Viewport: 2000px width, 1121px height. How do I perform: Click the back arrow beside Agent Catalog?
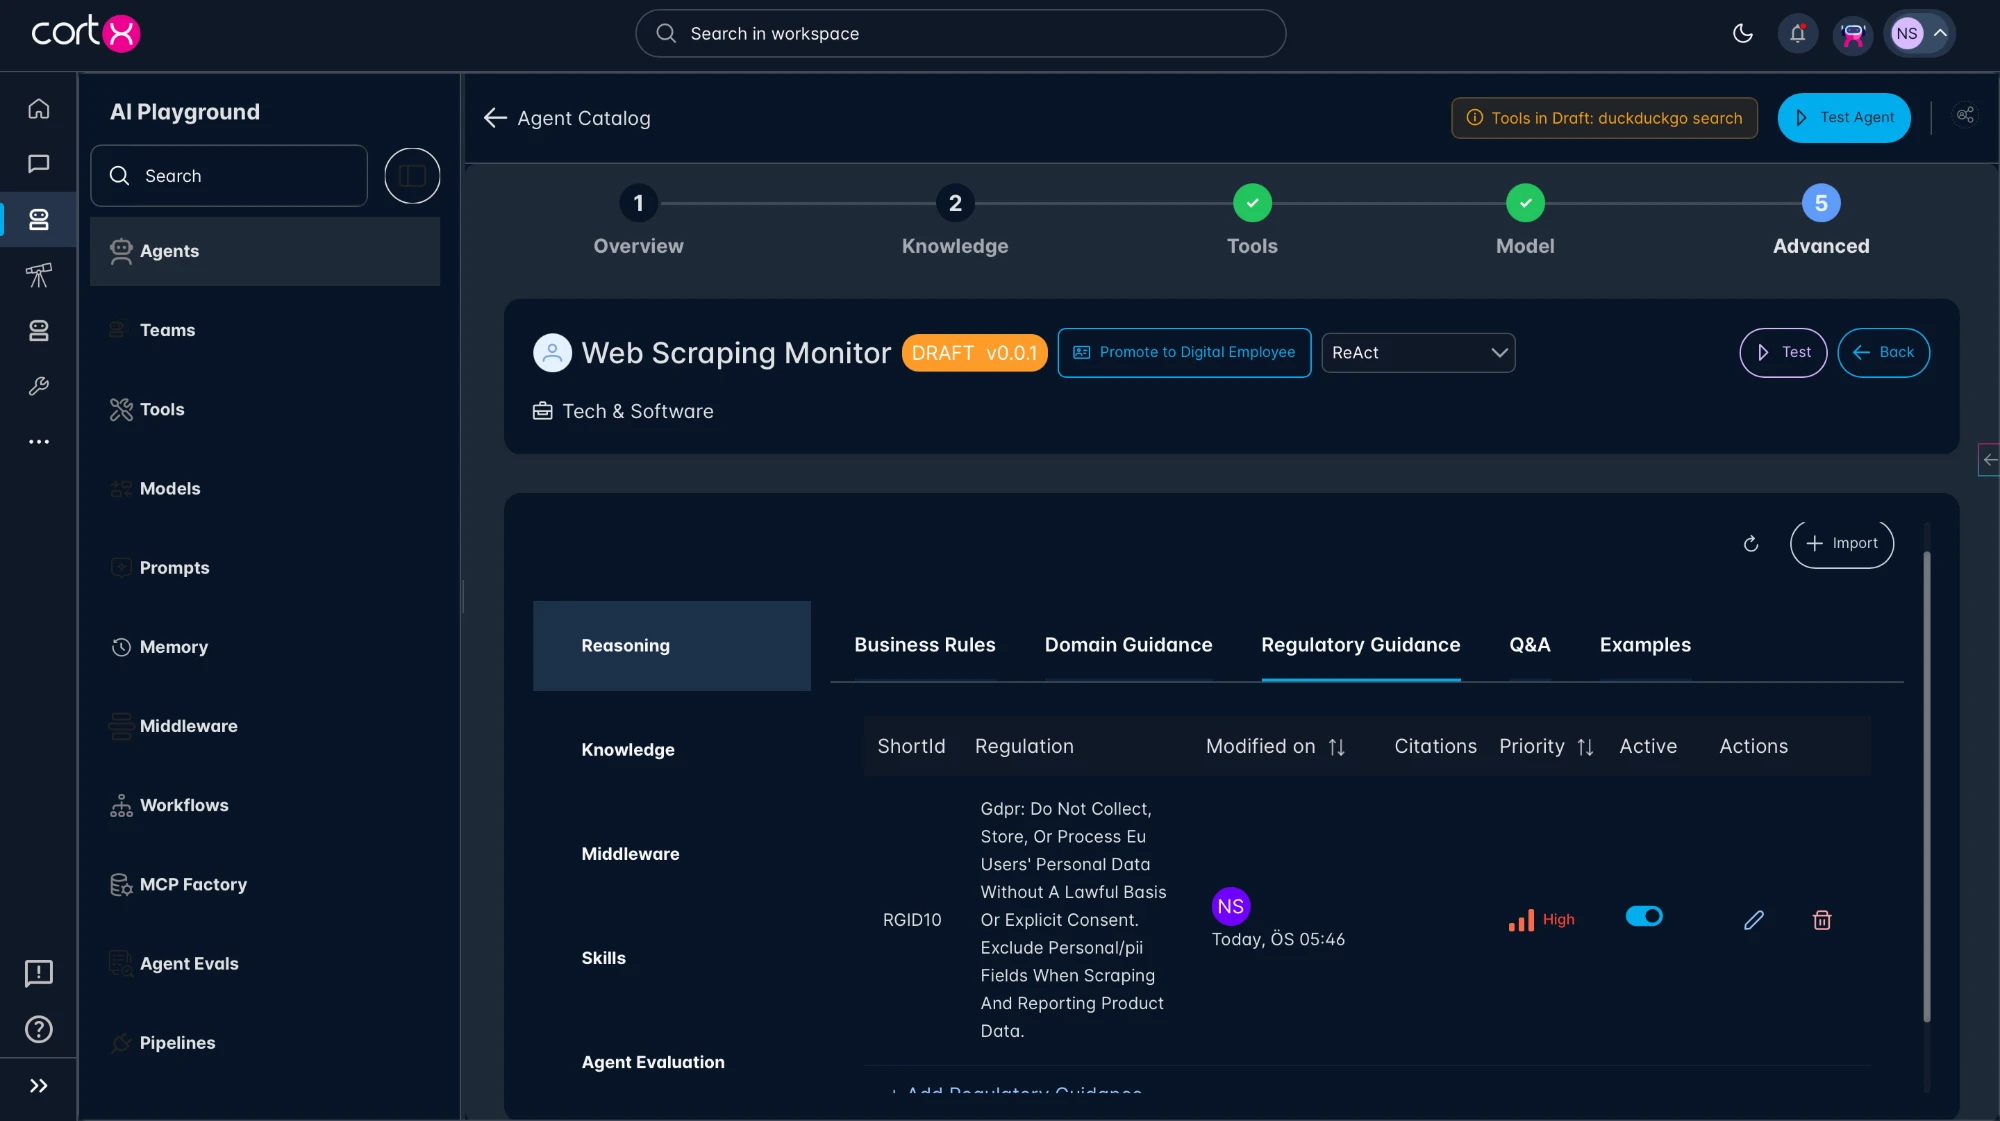point(495,118)
